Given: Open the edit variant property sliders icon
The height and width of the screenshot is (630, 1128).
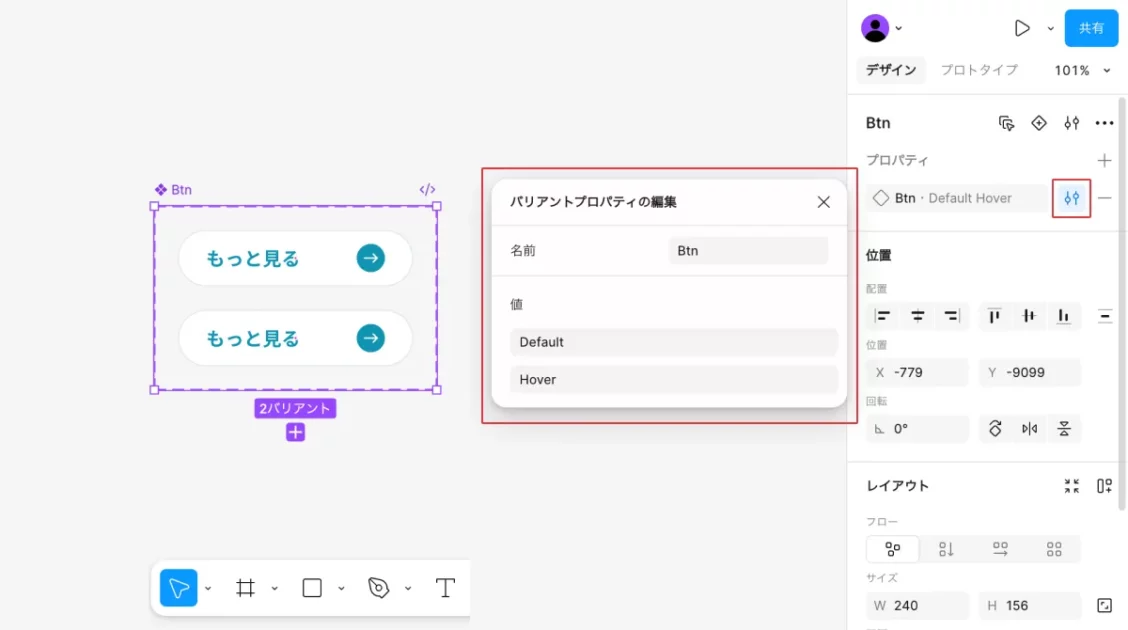Looking at the screenshot, I should click(1071, 198).
